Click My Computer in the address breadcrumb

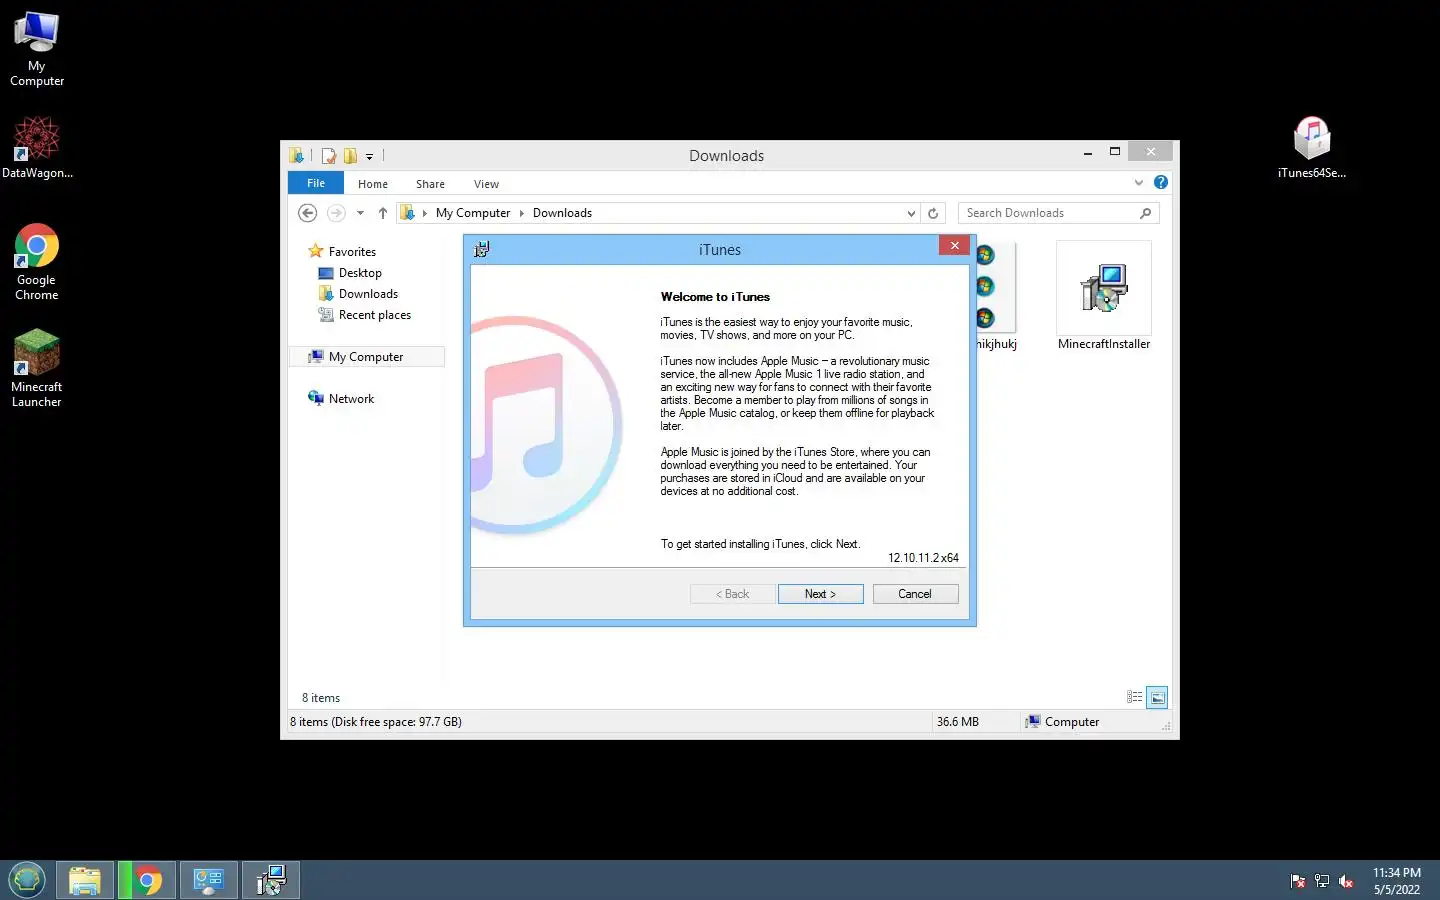click(x=473, y=213)
